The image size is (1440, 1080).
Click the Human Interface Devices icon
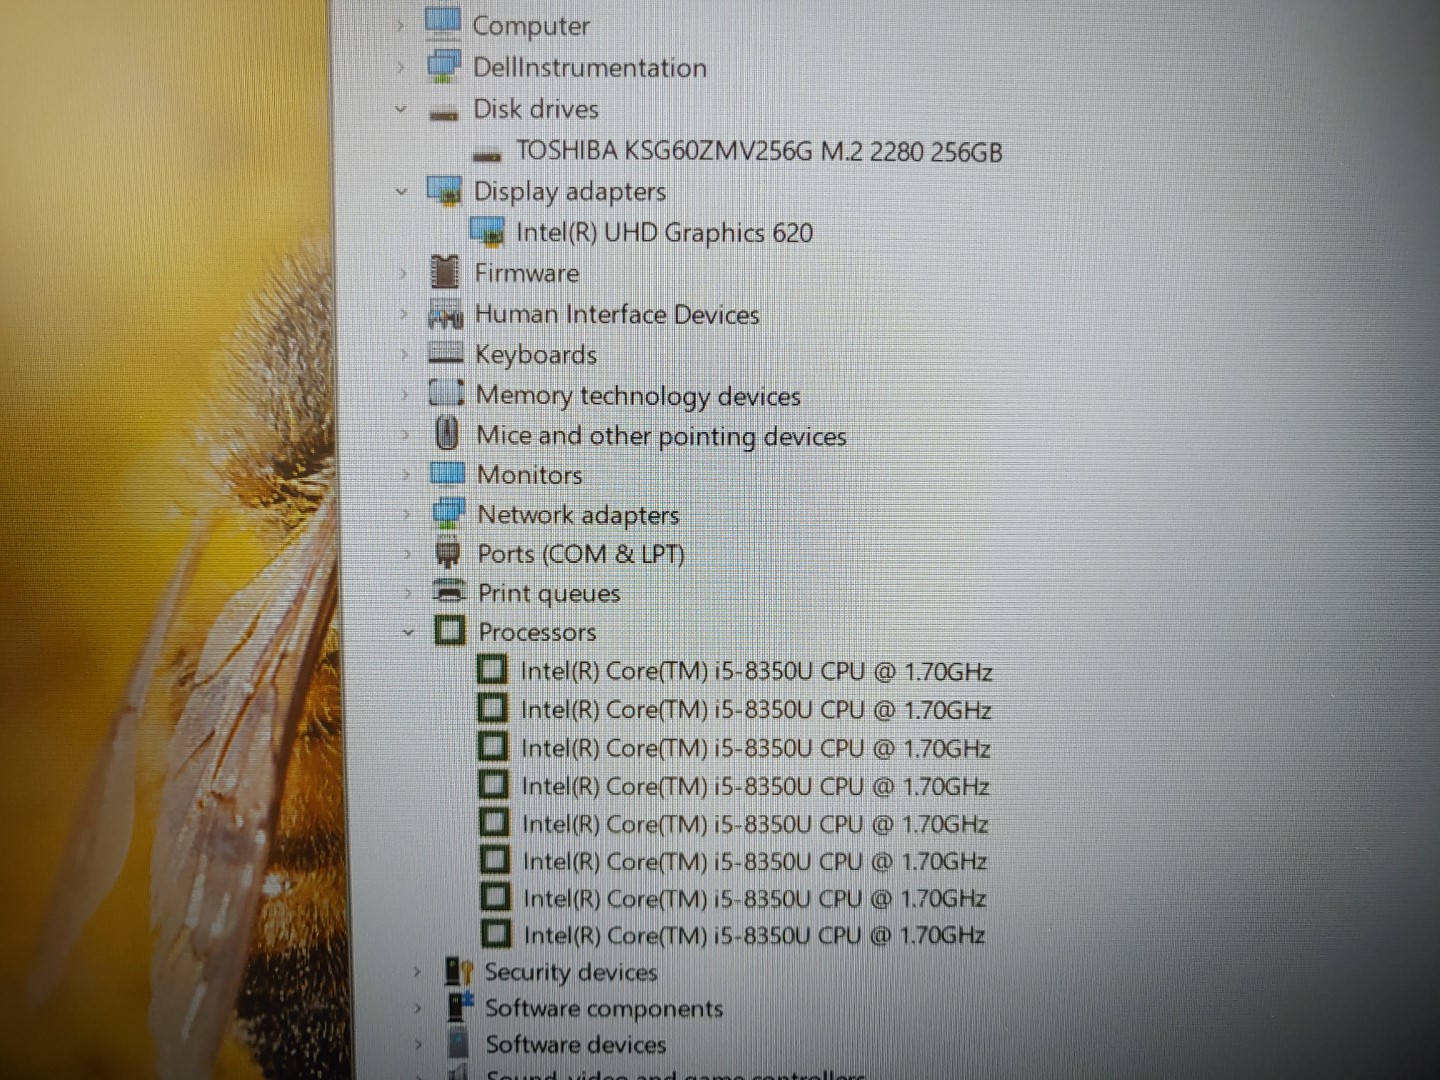pyautogui.click(x=446, y=314)
